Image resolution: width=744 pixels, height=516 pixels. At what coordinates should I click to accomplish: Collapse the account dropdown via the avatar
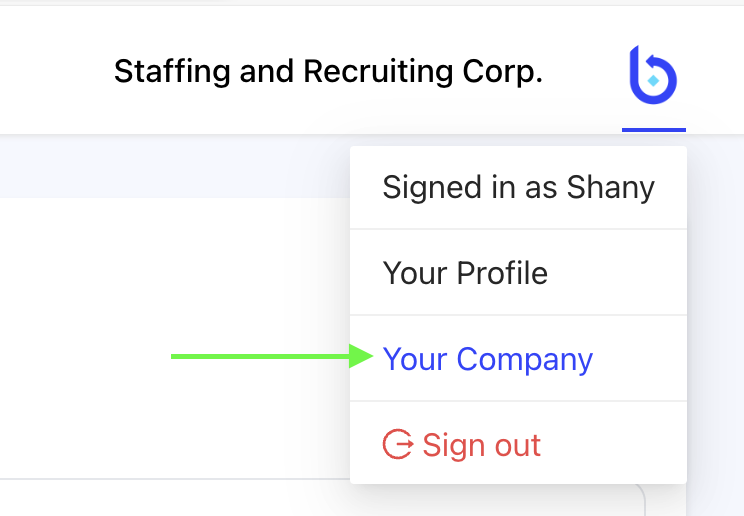click(x=653, y=74)
